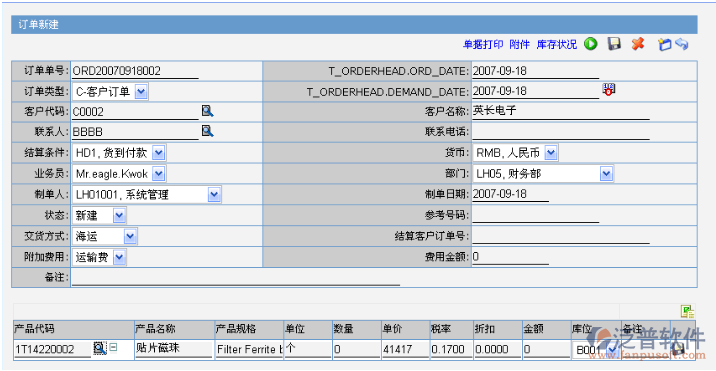The width and height of the screenshot is (716, 371).
Task: Click the green run arrow icon
Action: 590,44
